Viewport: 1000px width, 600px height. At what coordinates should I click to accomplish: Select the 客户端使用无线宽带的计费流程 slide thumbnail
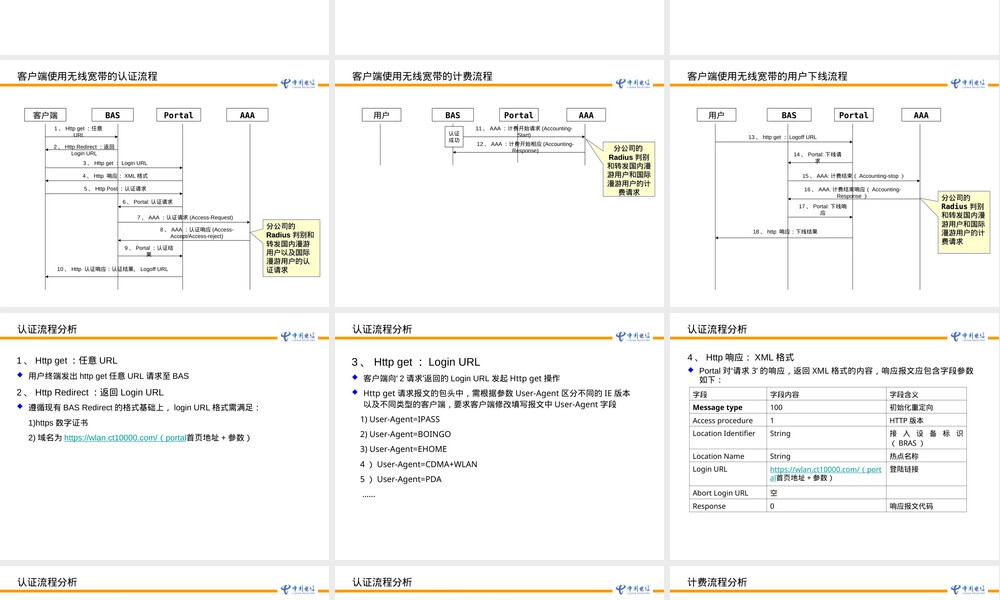(499, 184)
